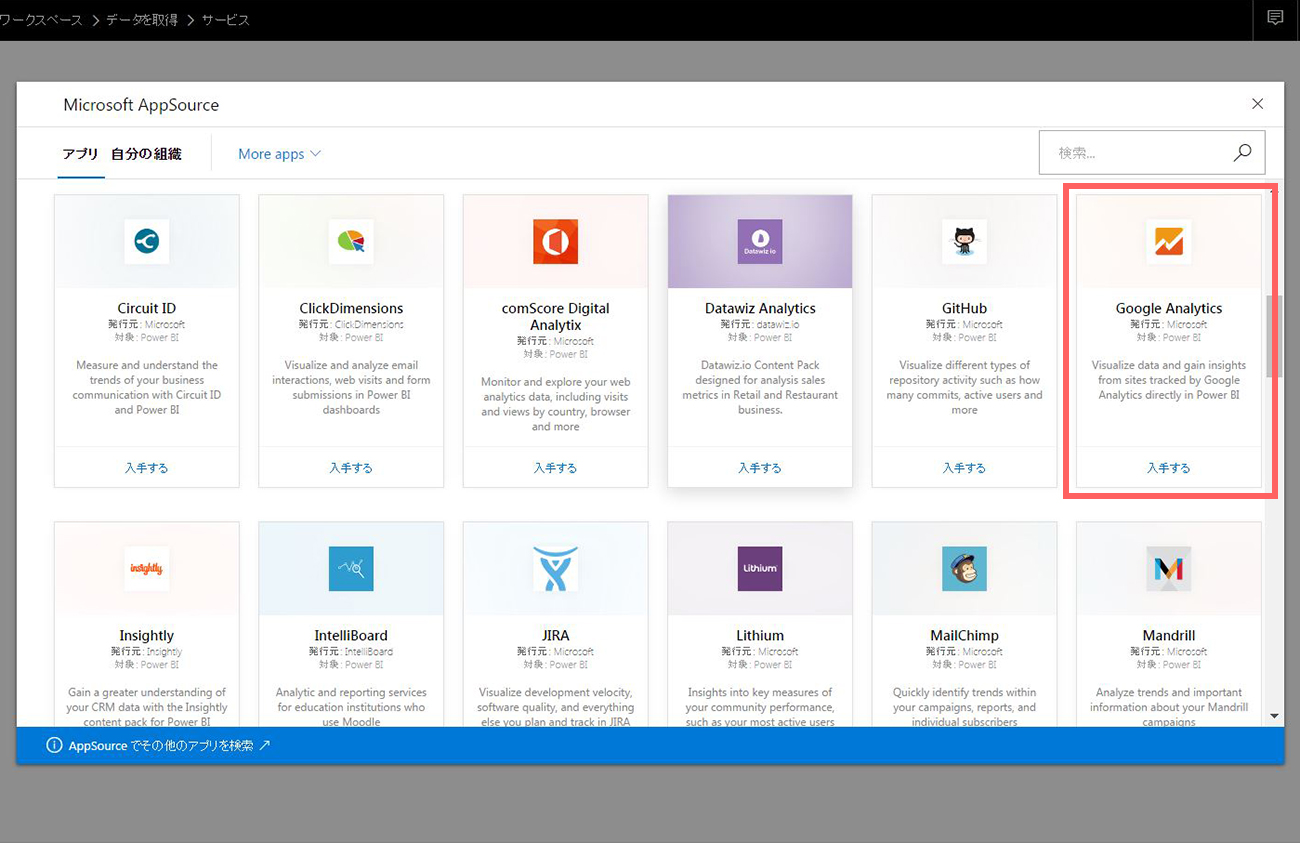1300x843 pixels.
Task: Click the Microsoft AppSource heading
Action: tap(141, 105)
